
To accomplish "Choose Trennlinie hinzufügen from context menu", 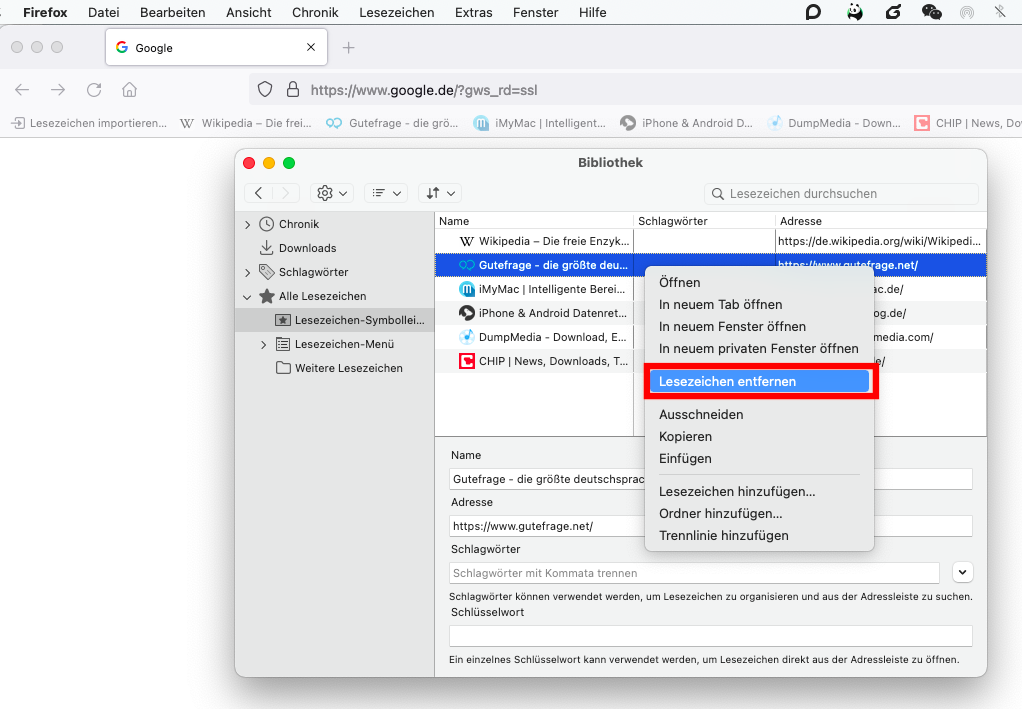I will [x=723, y=536].
